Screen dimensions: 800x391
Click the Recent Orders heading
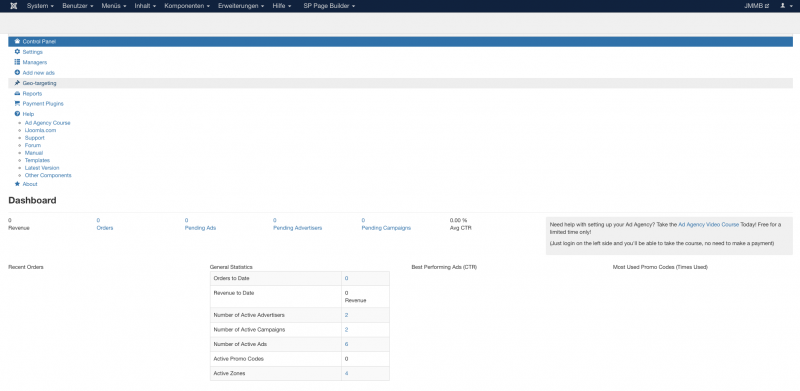coord(26,267)
